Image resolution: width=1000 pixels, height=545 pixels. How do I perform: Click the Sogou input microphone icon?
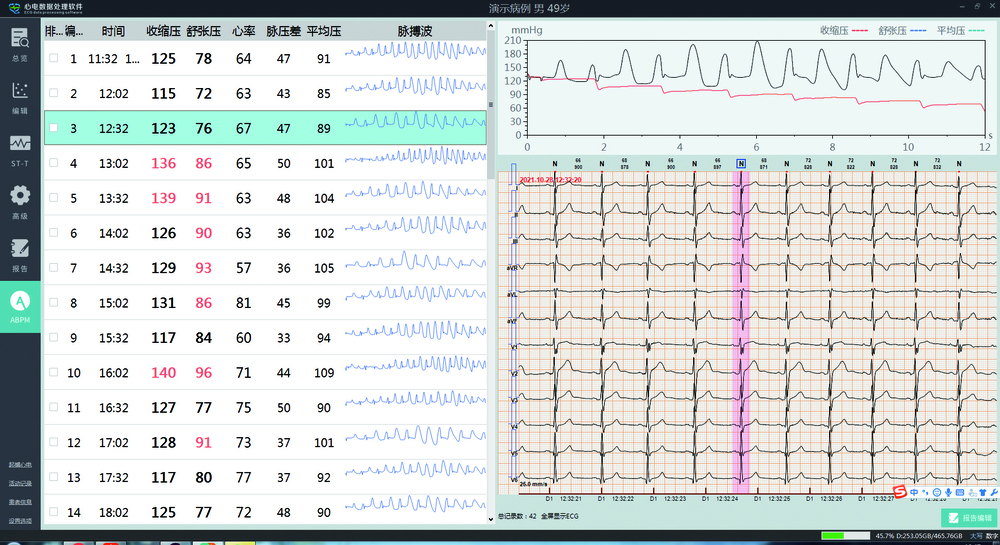click(948, 492)
